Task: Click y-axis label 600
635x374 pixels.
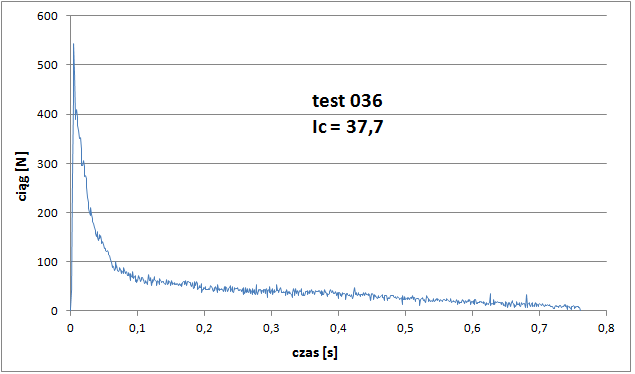Action: click(47, 16)
